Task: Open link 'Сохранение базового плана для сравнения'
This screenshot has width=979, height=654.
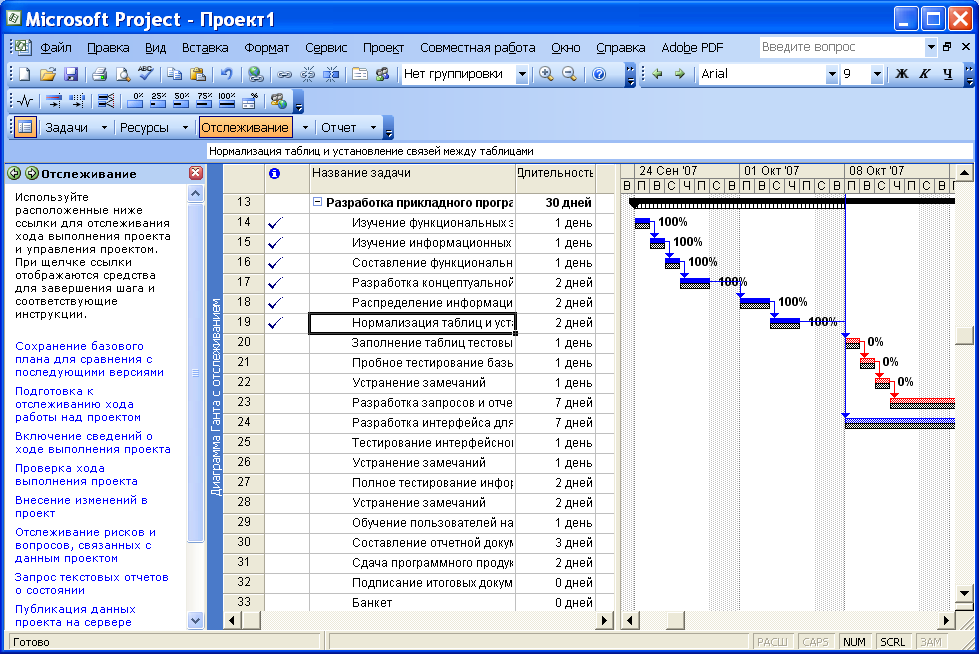Action: tap(89, 359)
